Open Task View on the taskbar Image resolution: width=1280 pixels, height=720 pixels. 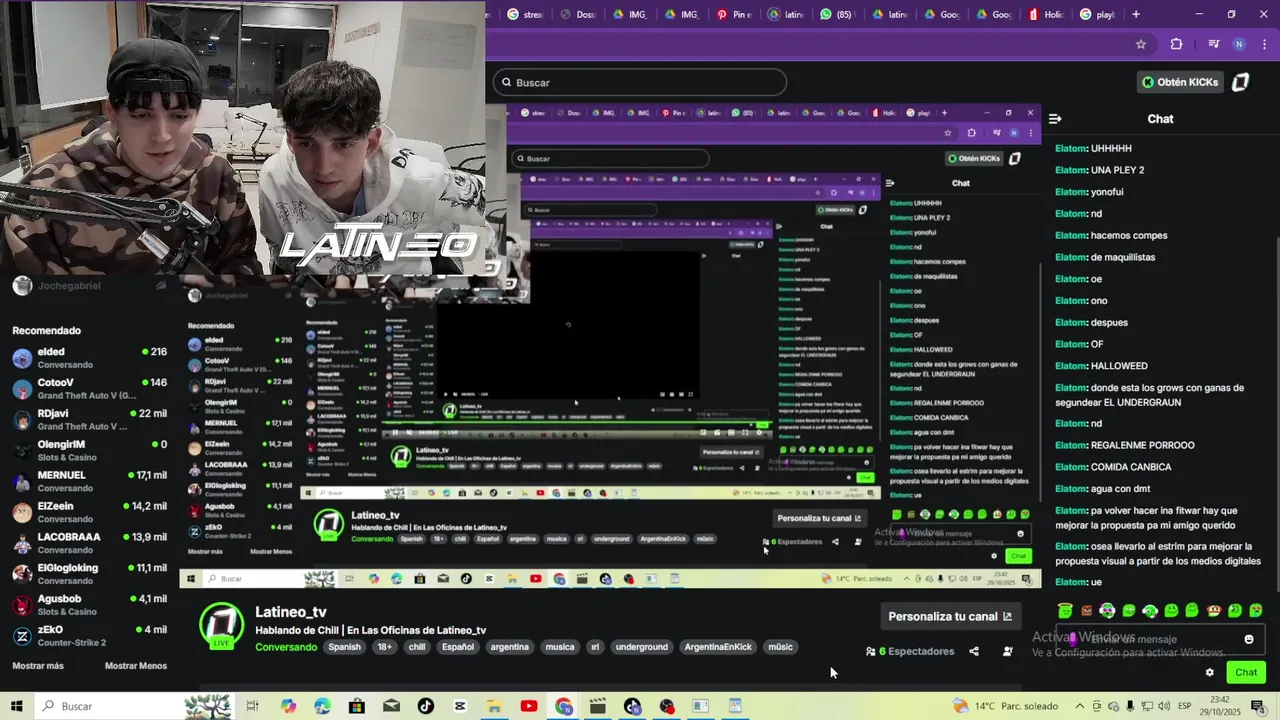pos(253,706)
